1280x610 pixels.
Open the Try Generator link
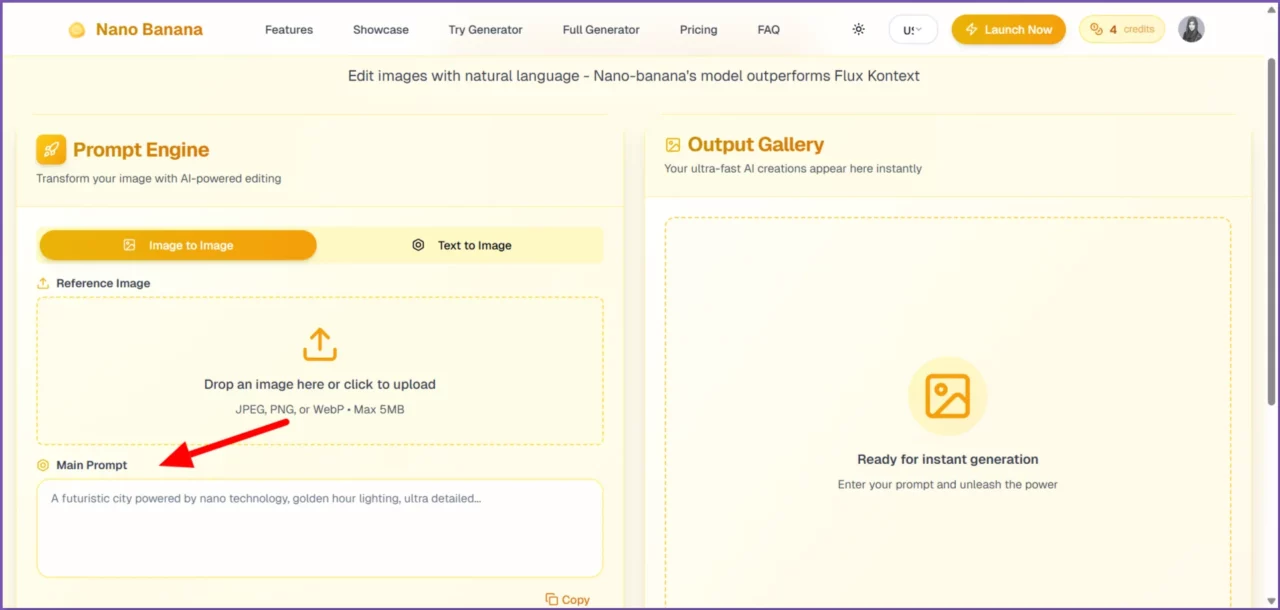pos(485,30)
